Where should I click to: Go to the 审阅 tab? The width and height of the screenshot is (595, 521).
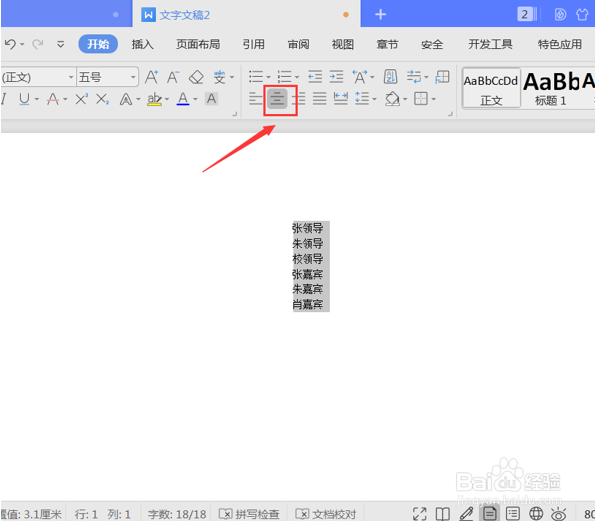(298, 44)
